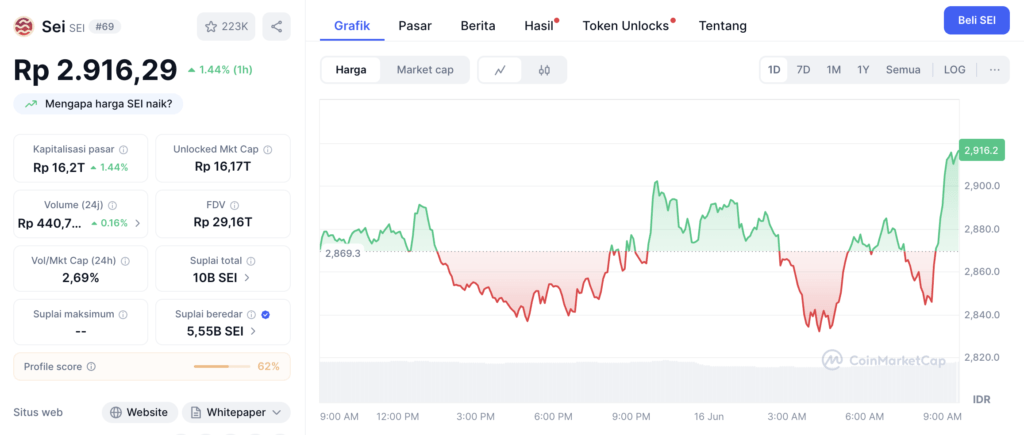Open the share icon button
The height and width of the screenshot is (435, 1024).
tap(276, 27)
